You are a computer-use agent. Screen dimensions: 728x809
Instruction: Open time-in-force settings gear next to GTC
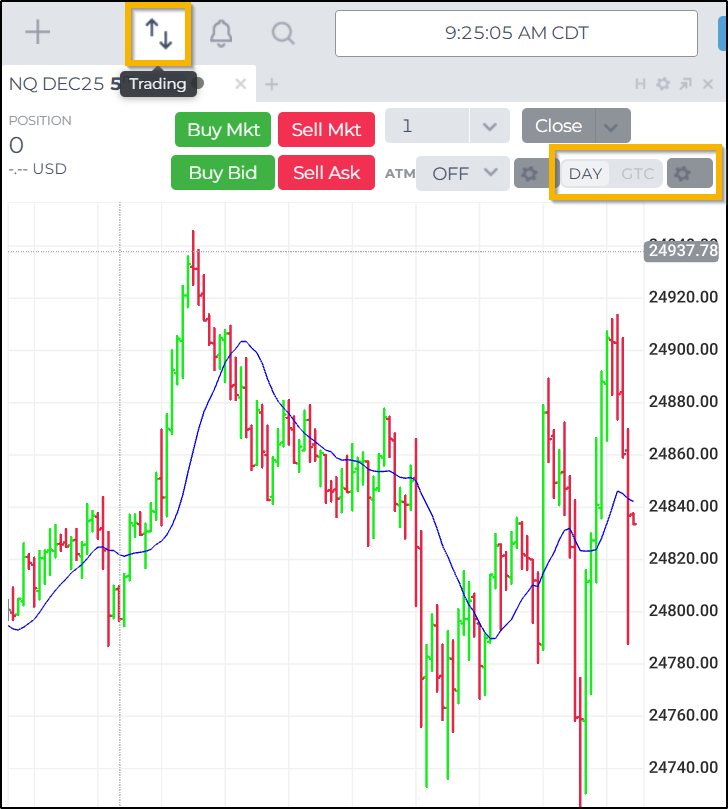(689, 173)
